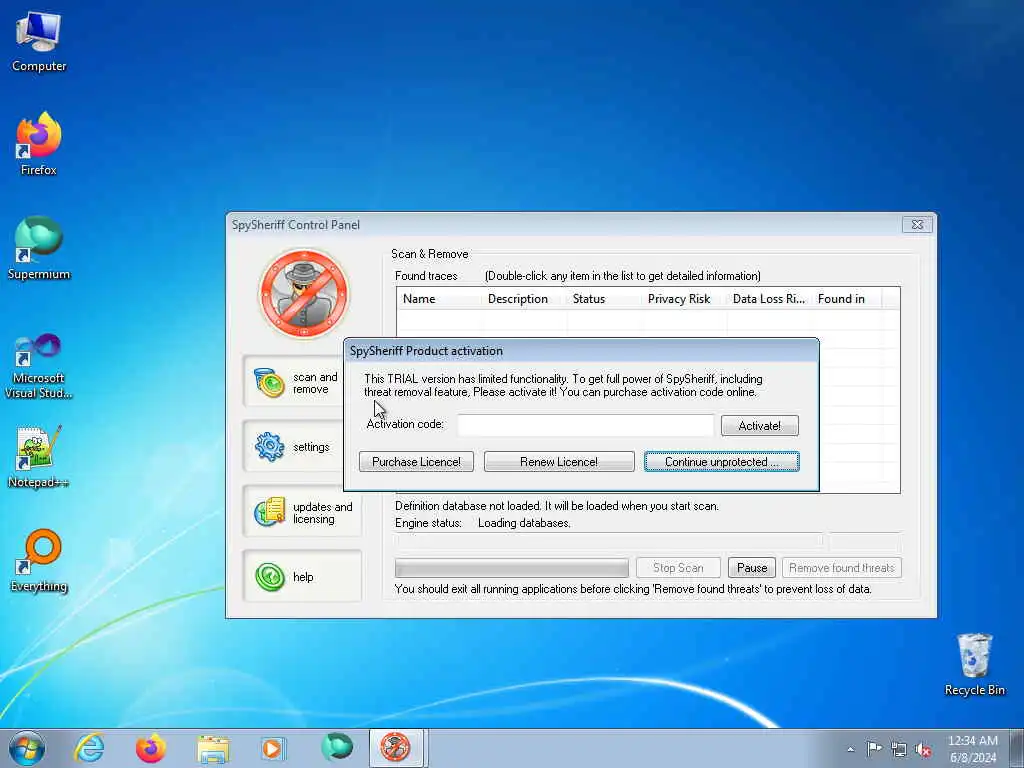Show hidden system tray icons arrow
Viewport: 1024px width, 768px height.
click(x=850, y=750)
